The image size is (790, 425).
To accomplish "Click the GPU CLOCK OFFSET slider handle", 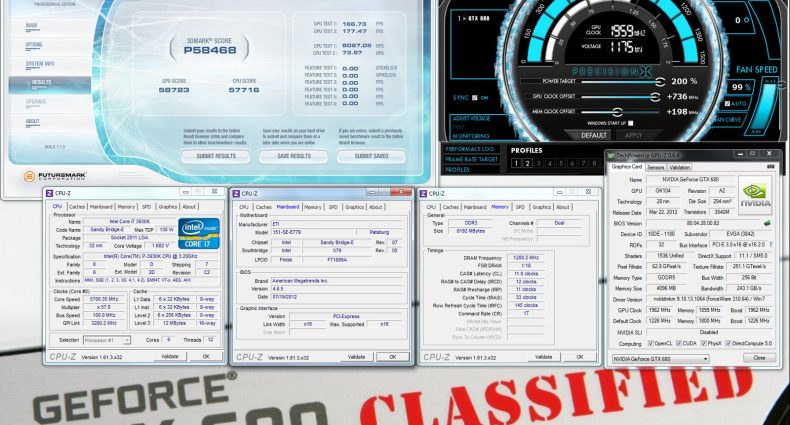I will pyautogui.click(x=655, y=97).
